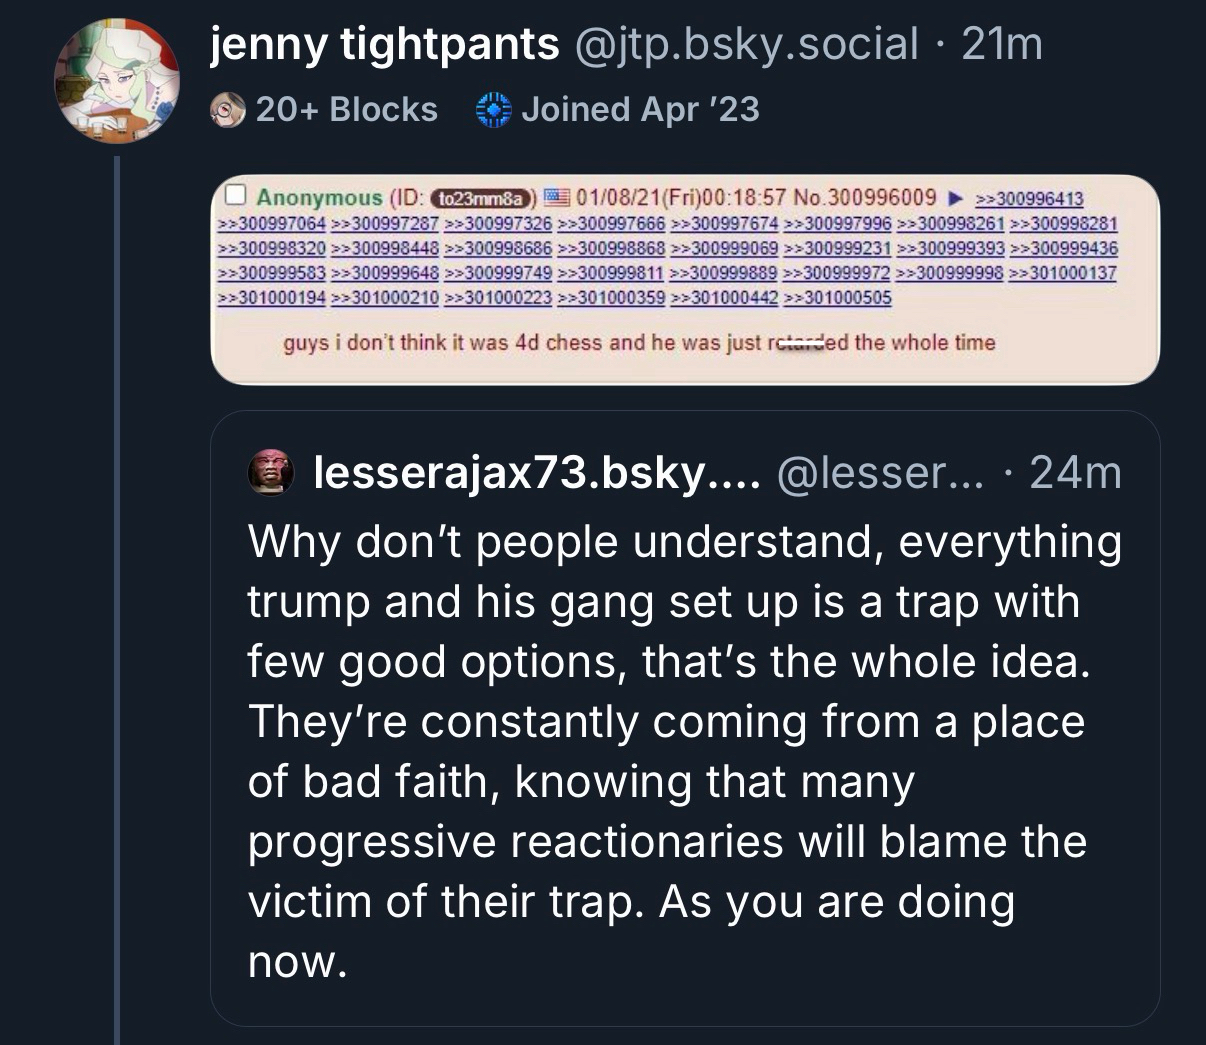This screenshot has width=1206, height=1045.
Task: Select the Joined Apr '23 label
Action: [640, 109]
